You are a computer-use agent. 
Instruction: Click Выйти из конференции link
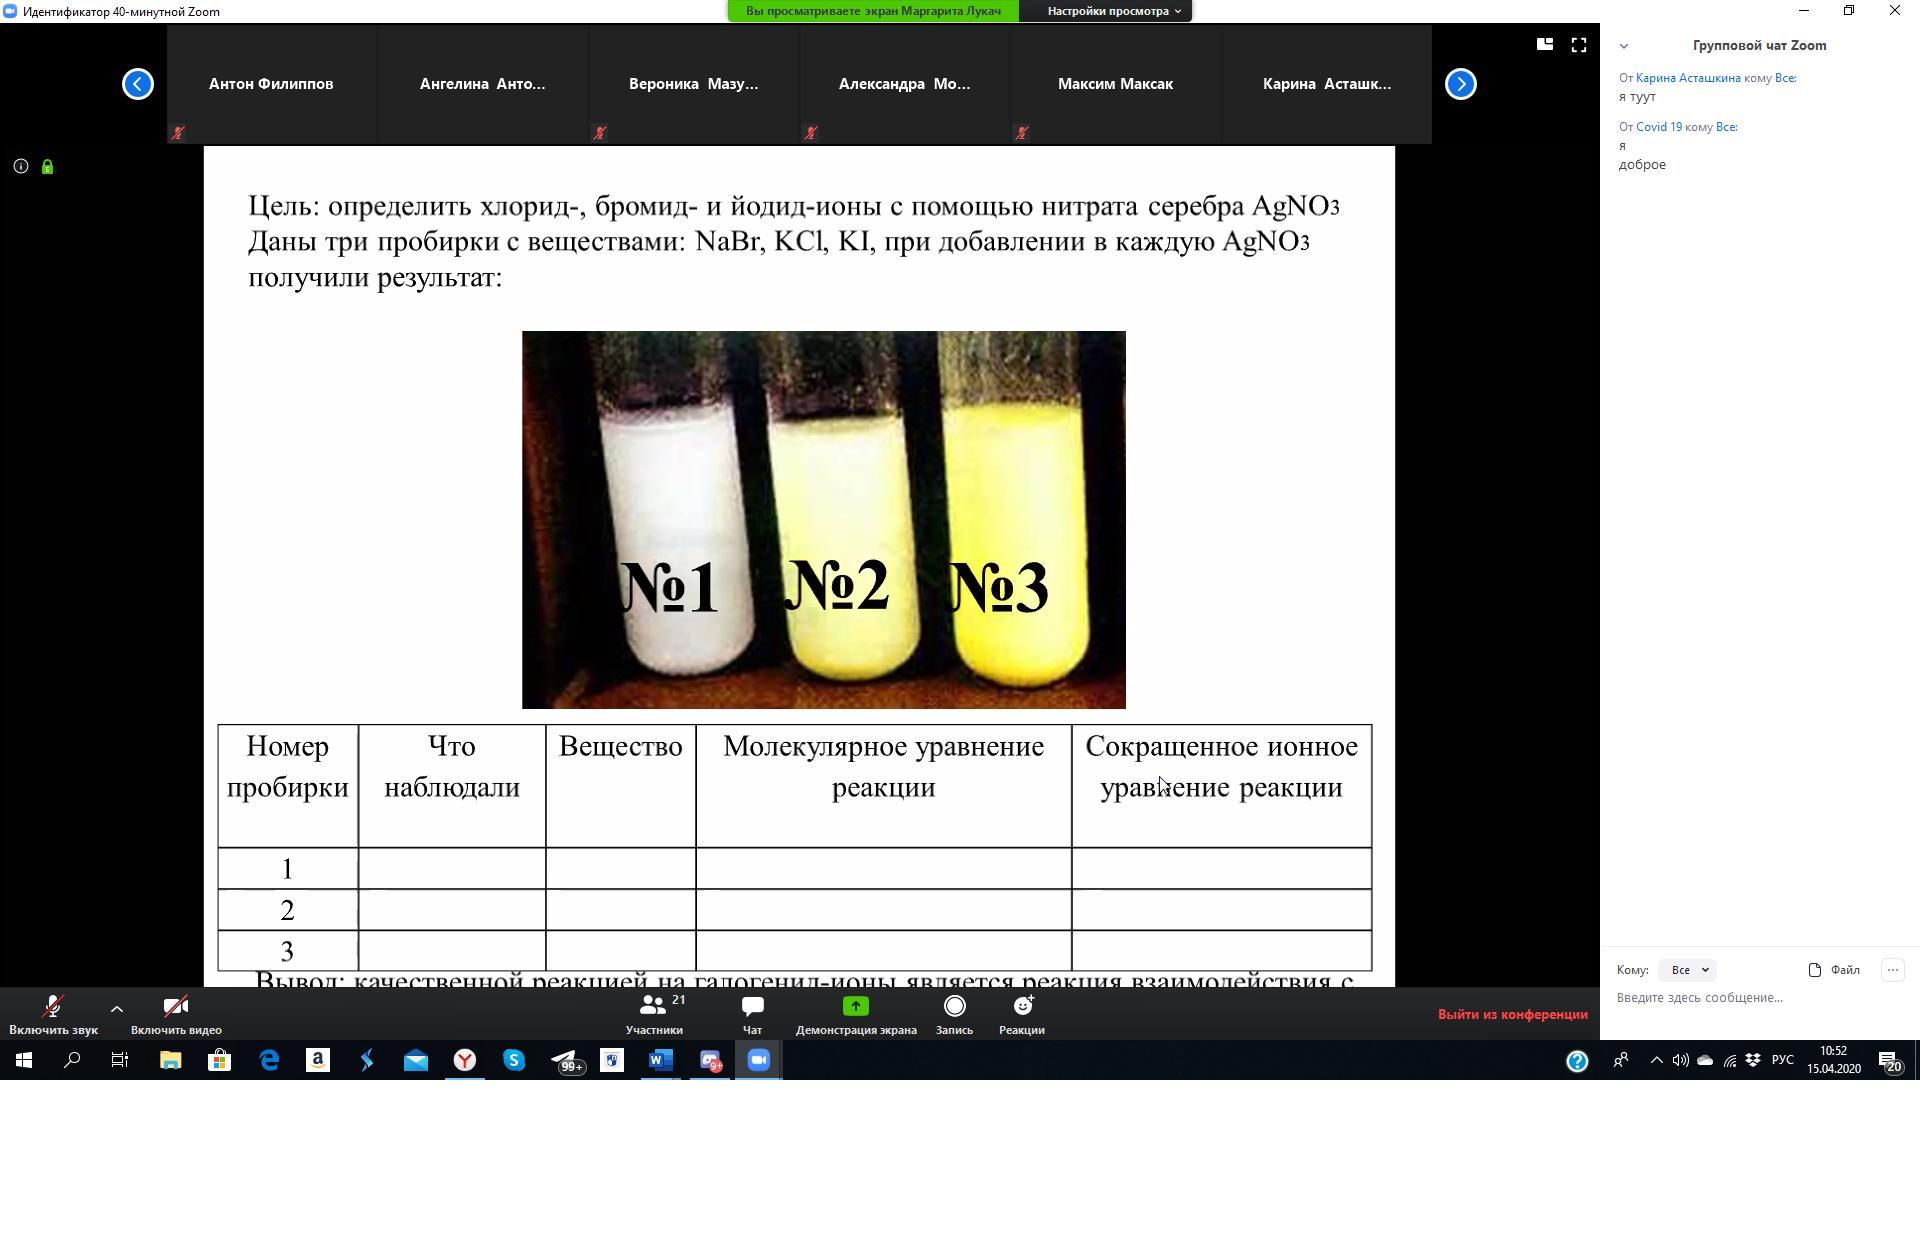pyautogui.click(x=1512, y=1014)
